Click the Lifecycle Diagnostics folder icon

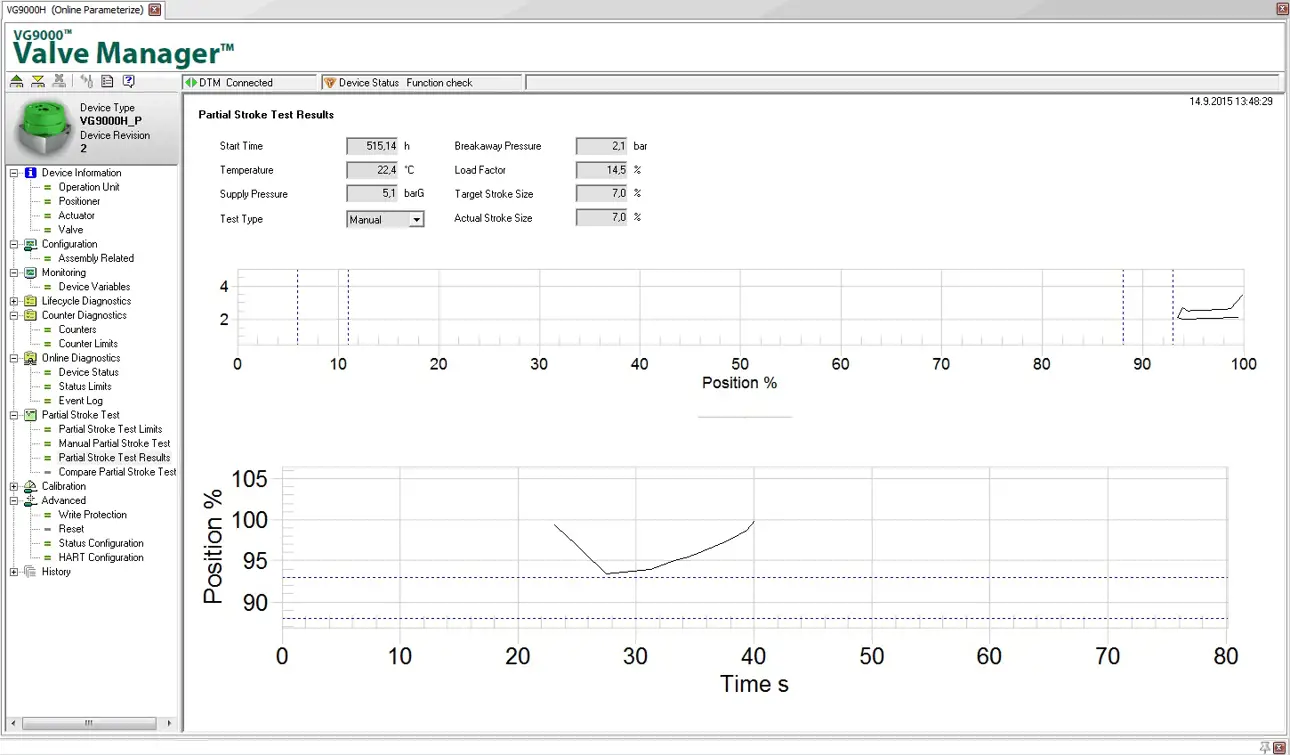[31, 301]
